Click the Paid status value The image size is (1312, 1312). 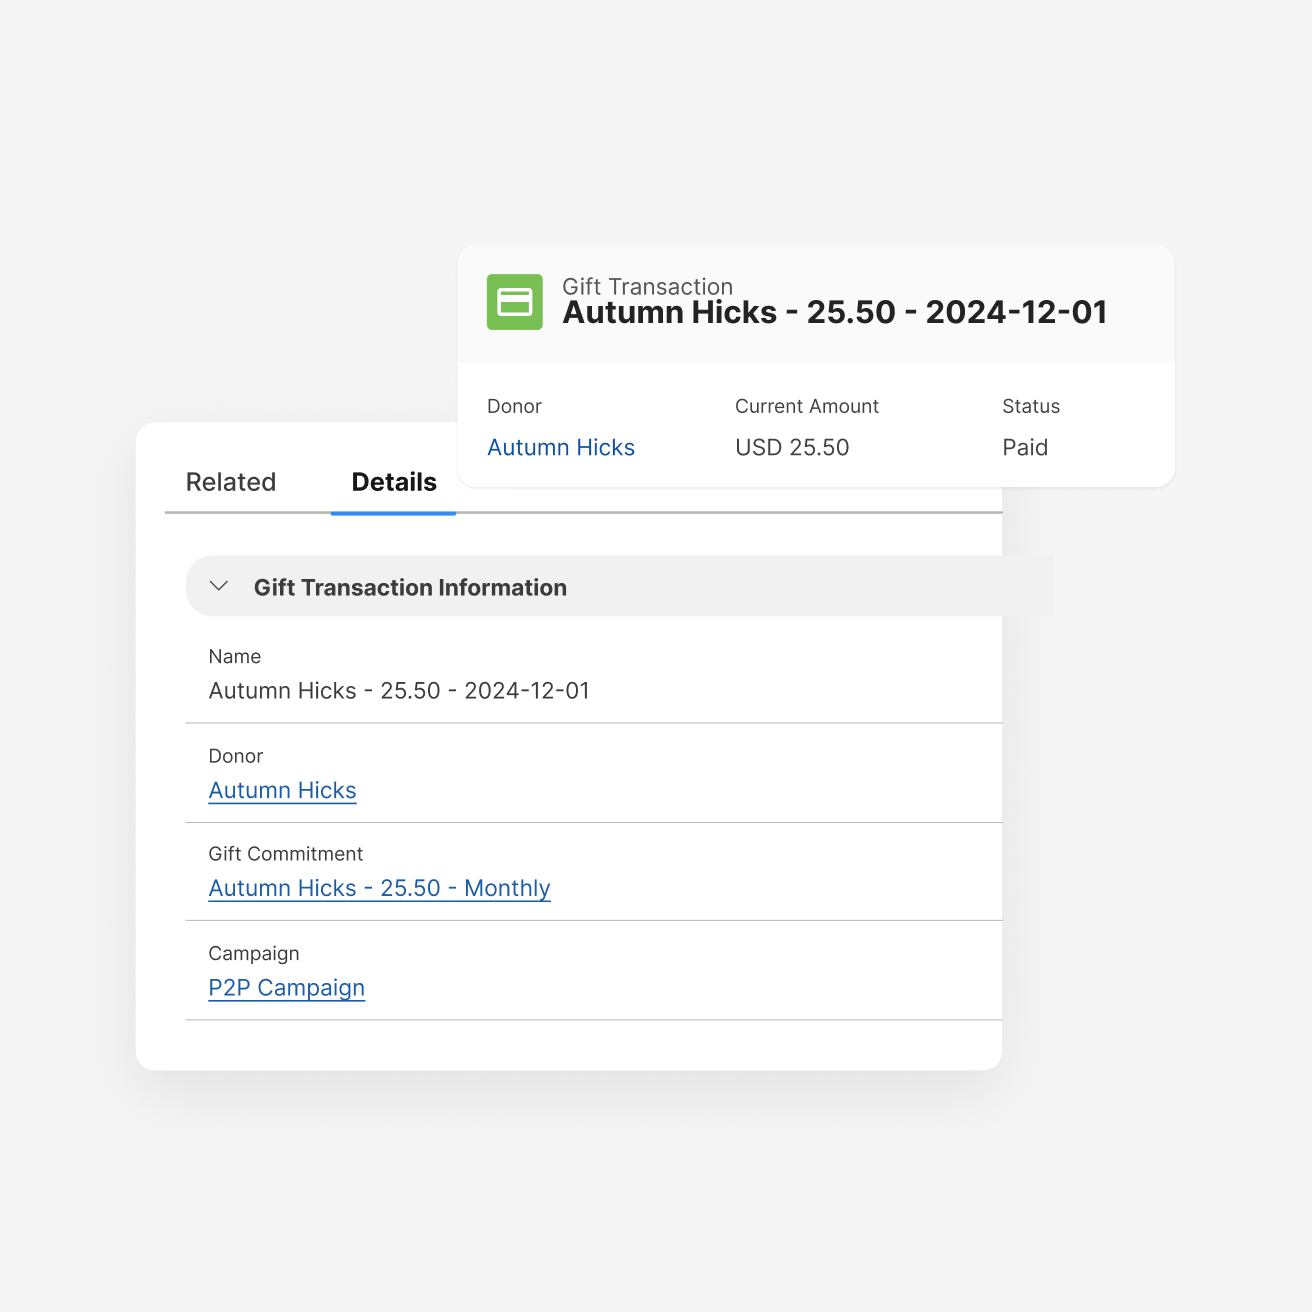1025,447
